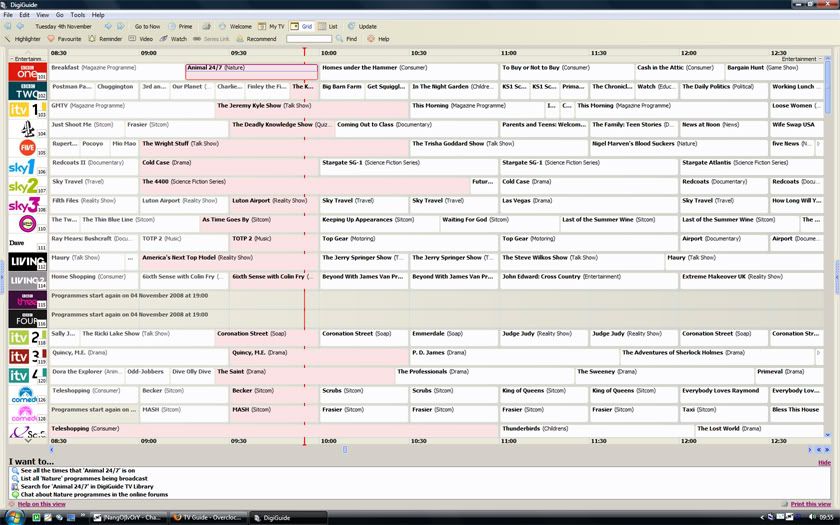Click left scroll arrow under grid
The width and height of the screenshot is (840, 525).
click(x=51, y=449)
